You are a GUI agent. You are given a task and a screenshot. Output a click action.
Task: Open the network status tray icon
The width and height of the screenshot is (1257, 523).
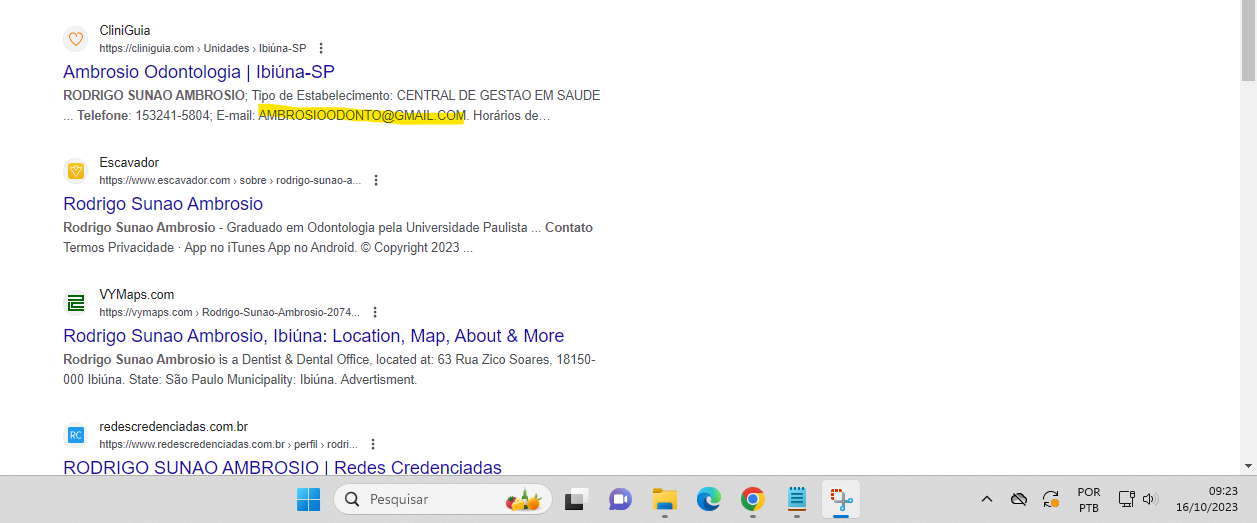pyautogui.click(x=1126, y=499)
